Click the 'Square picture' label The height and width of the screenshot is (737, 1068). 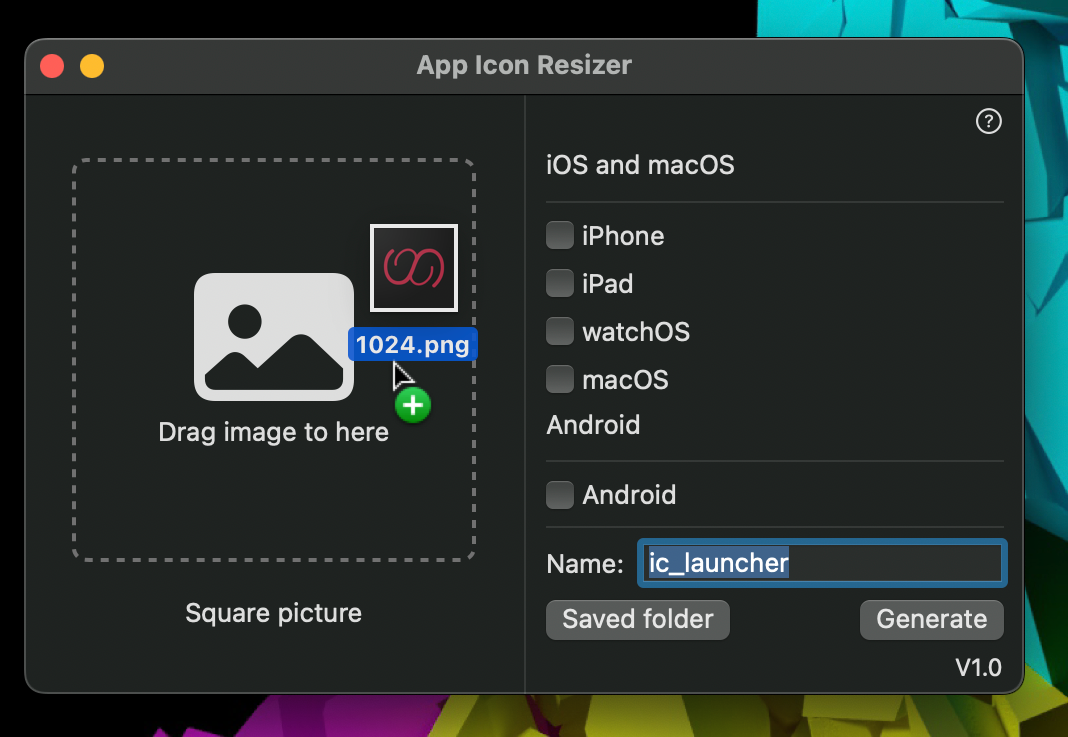273,613
